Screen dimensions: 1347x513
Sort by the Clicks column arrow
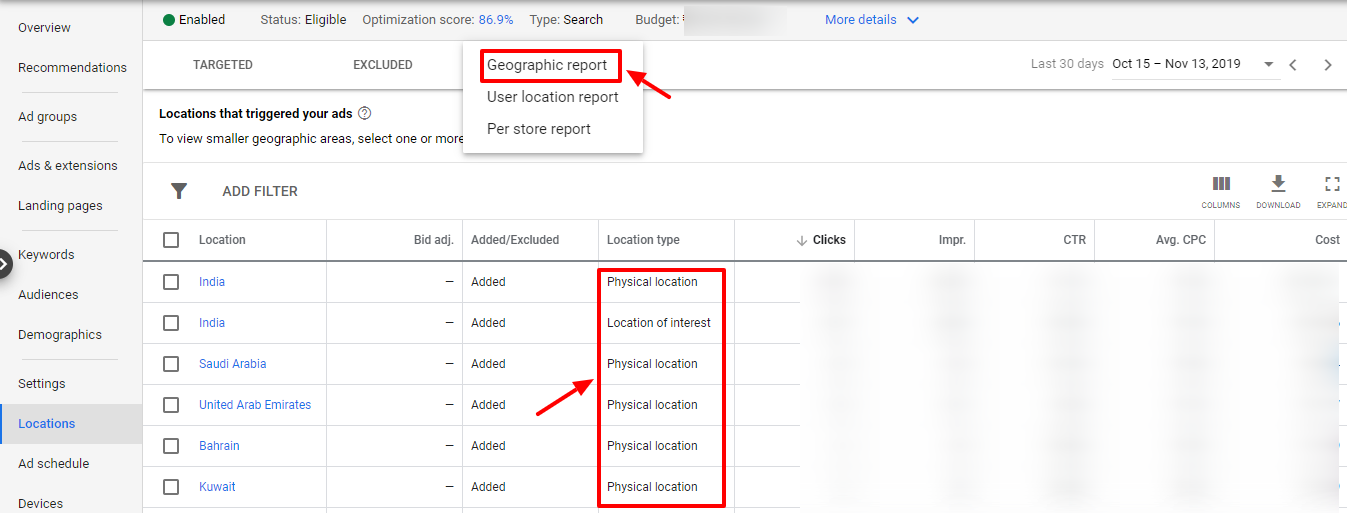click(801, 240)
